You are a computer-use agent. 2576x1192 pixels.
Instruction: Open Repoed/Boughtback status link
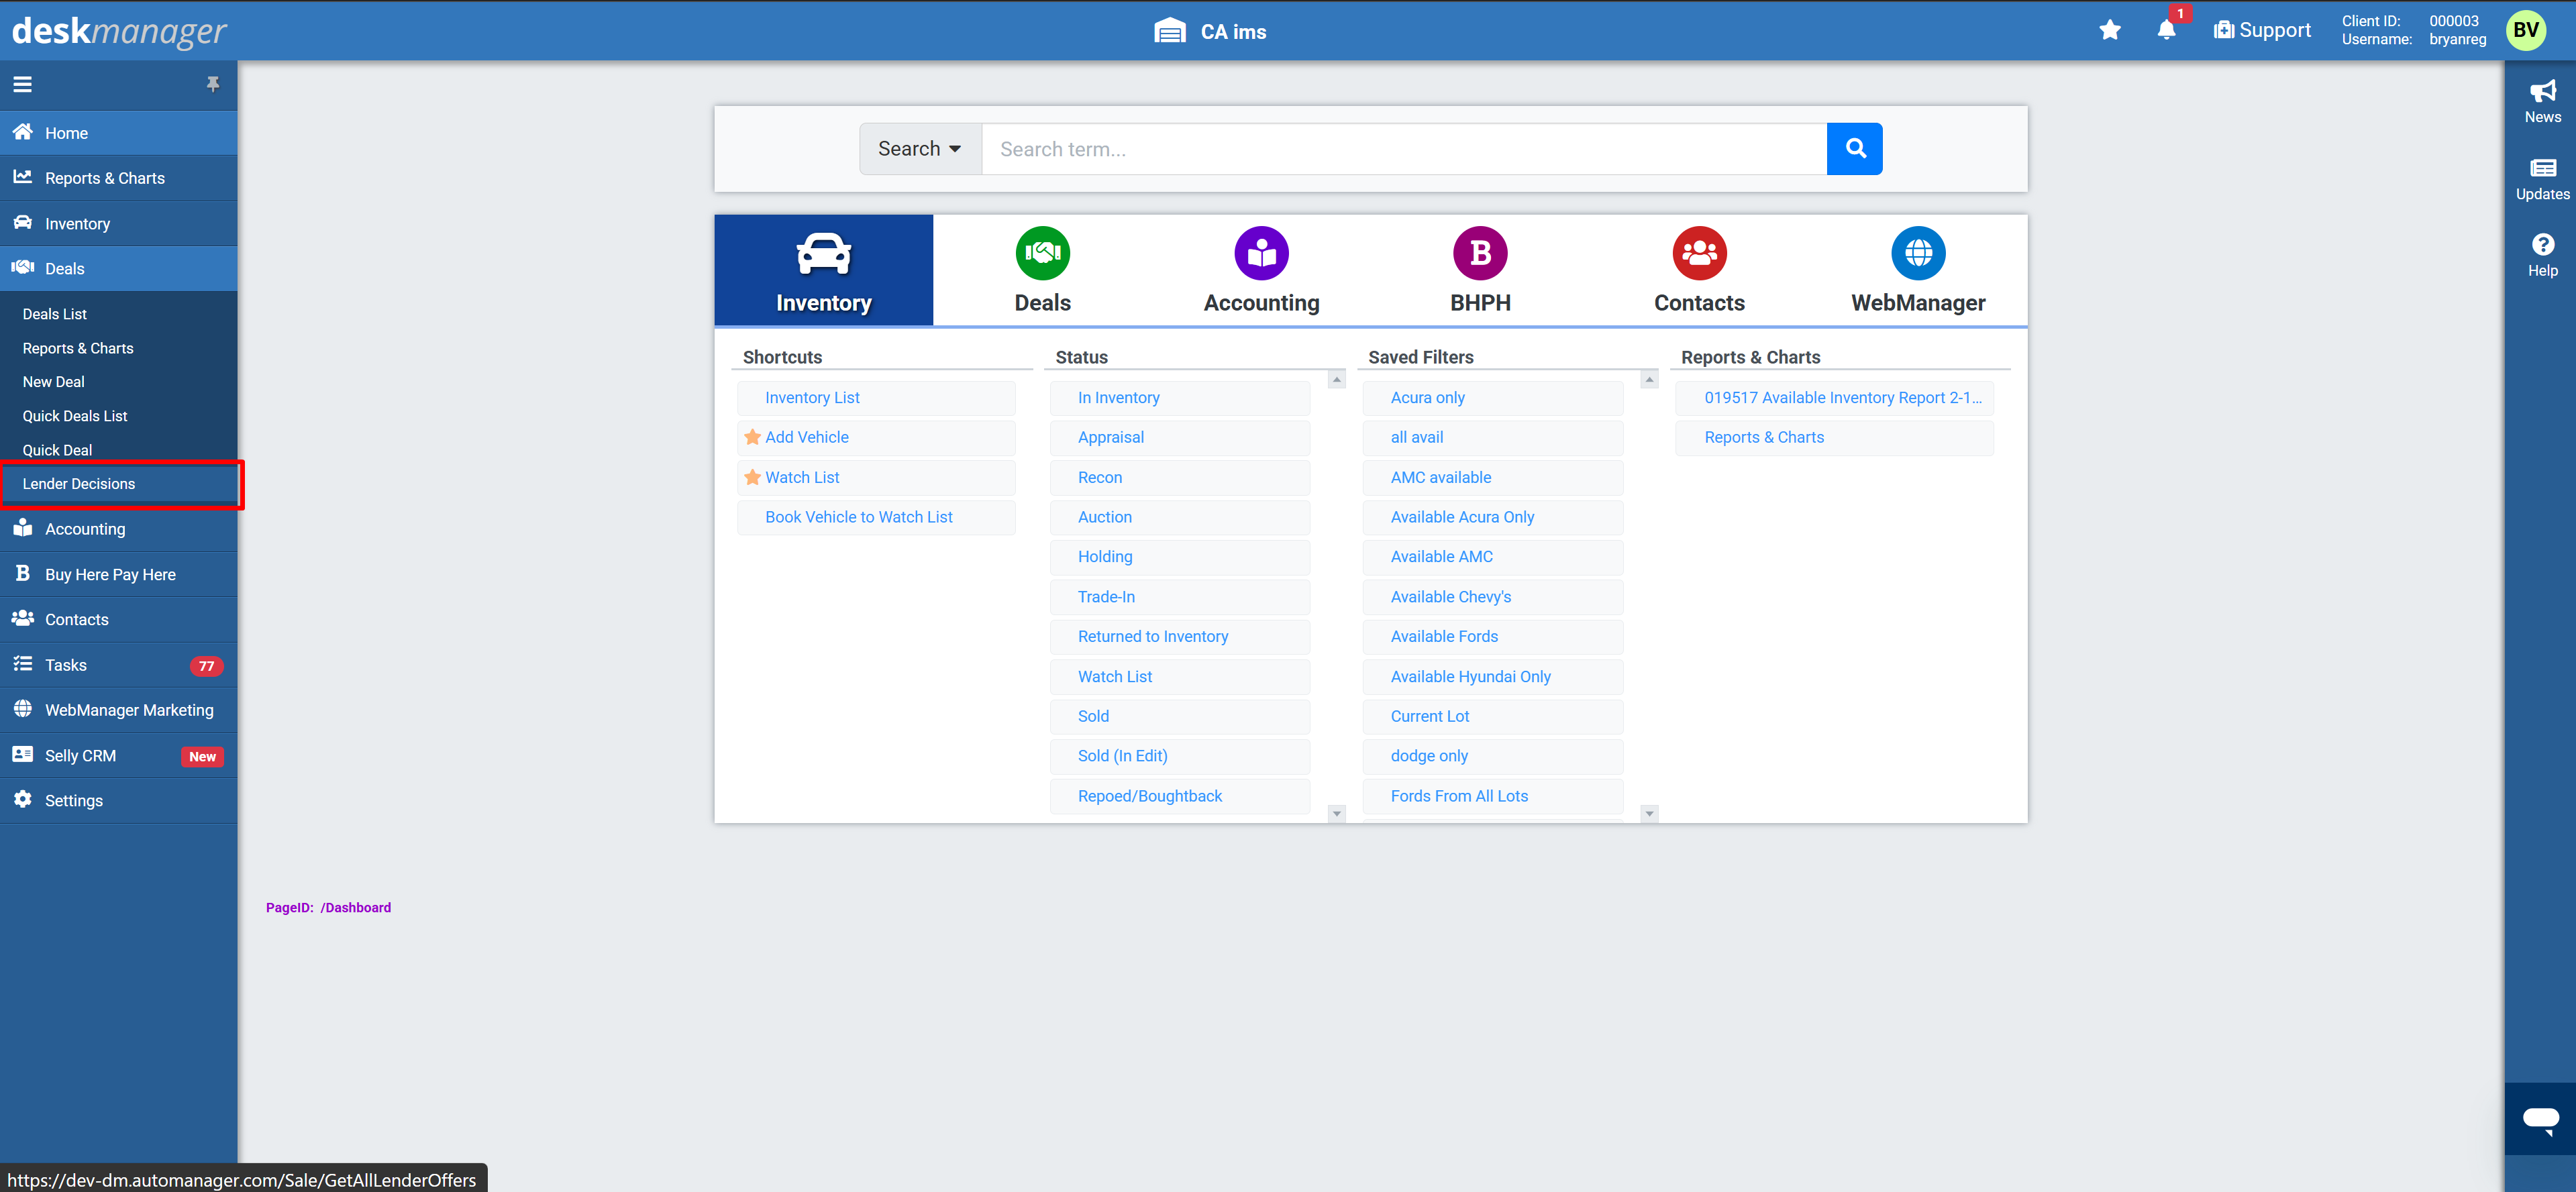(1180, 796)
